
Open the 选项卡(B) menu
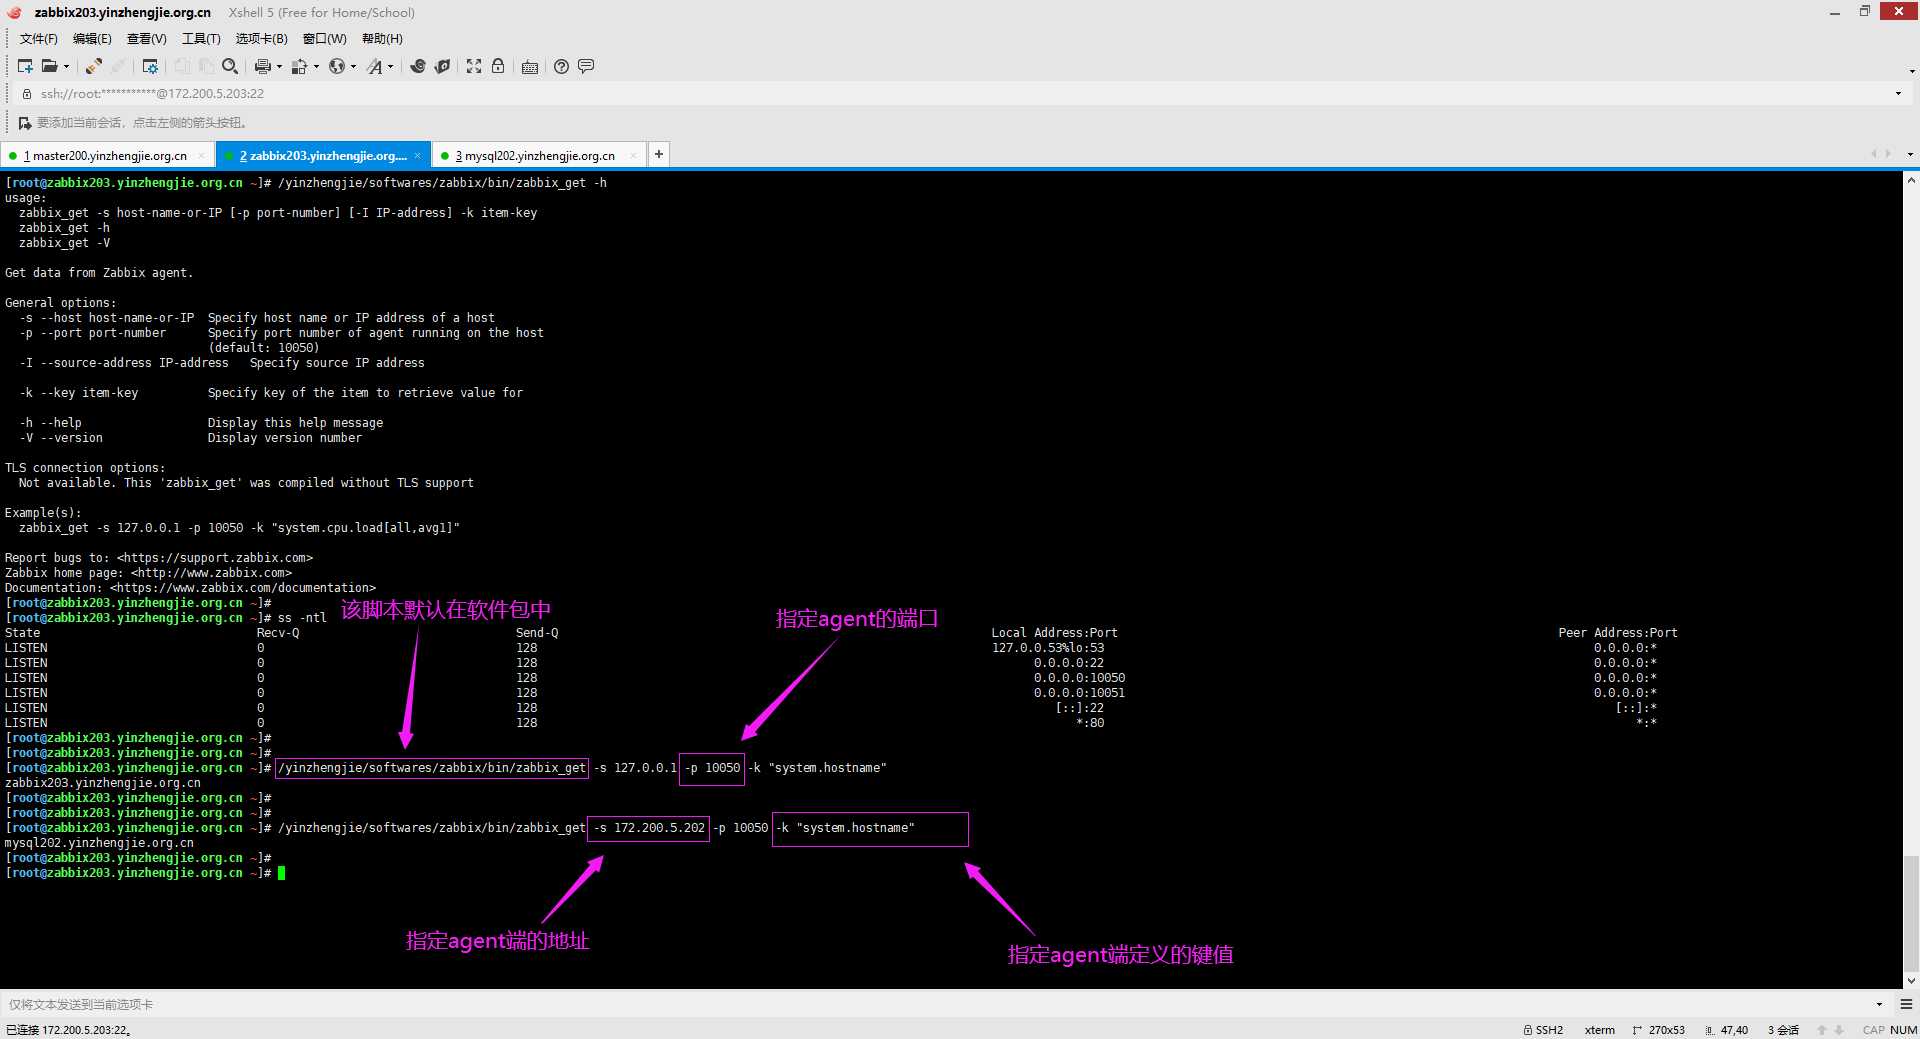(x=261, y=39)
